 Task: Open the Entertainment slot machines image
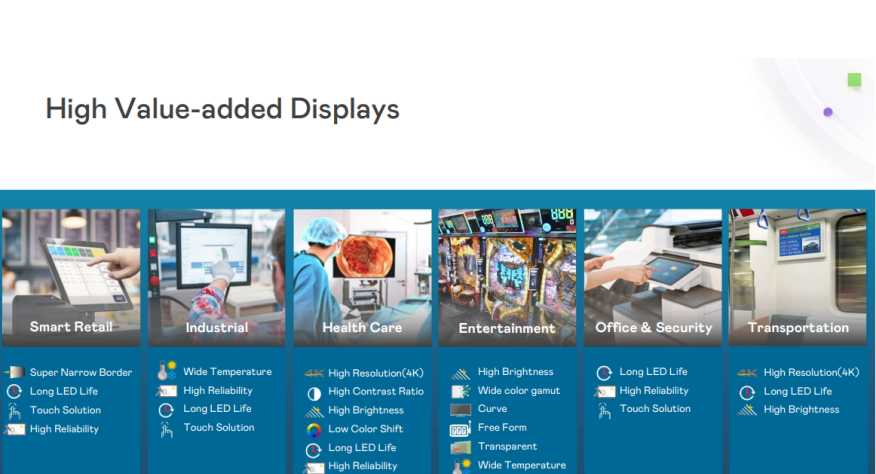click(x=507, y=278)
